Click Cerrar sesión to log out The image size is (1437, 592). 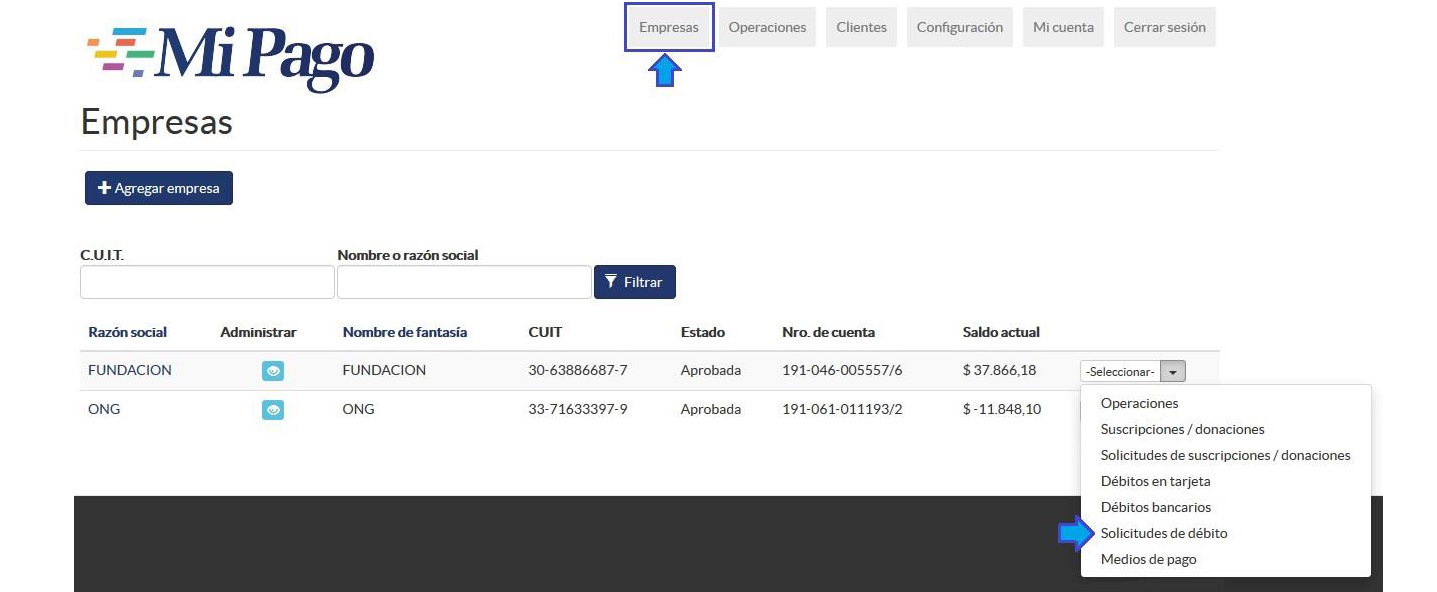tap(1165, 27)
